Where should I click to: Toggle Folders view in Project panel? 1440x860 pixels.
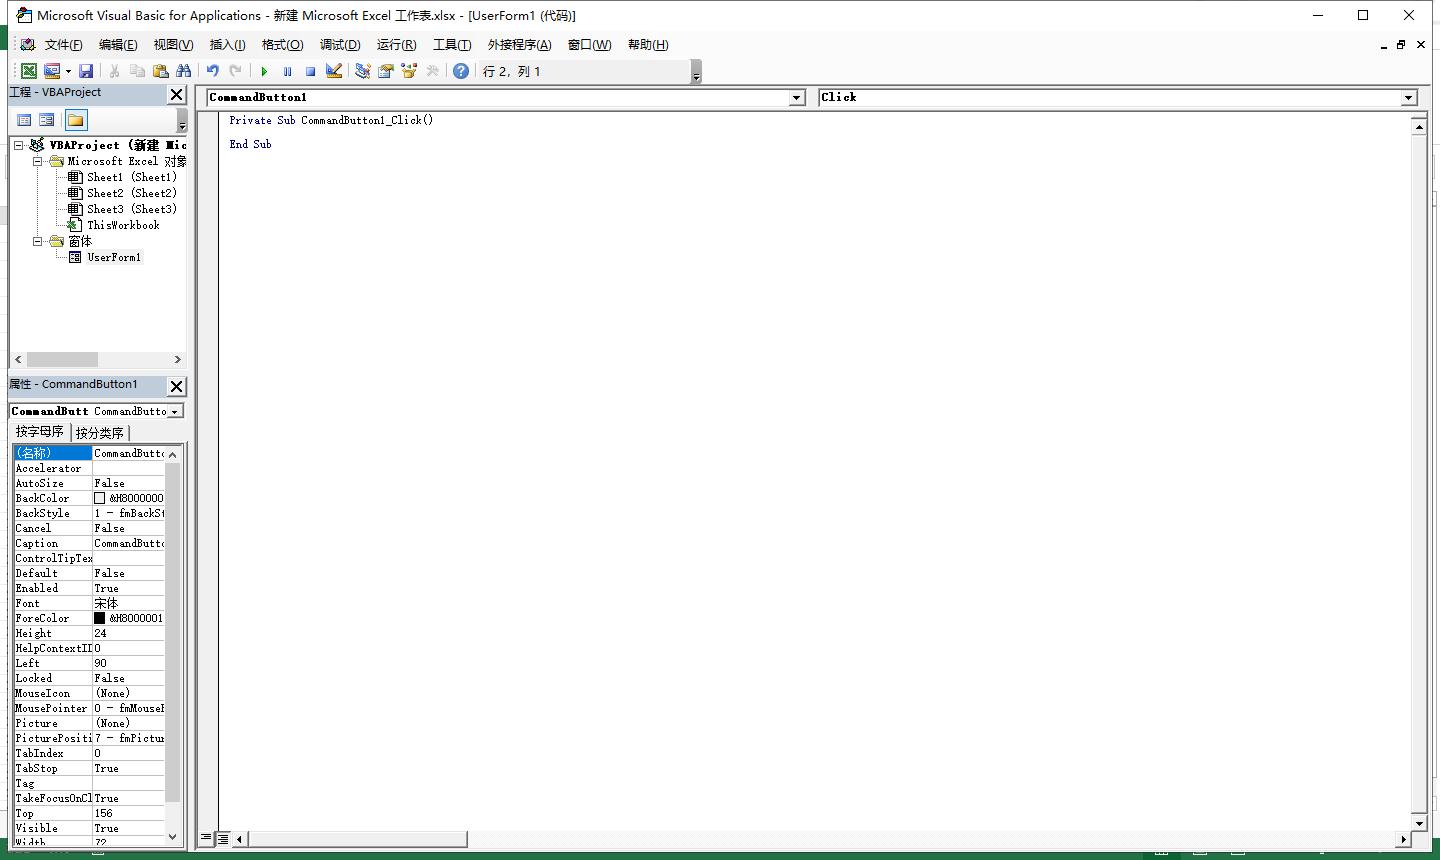pos(76,120)
